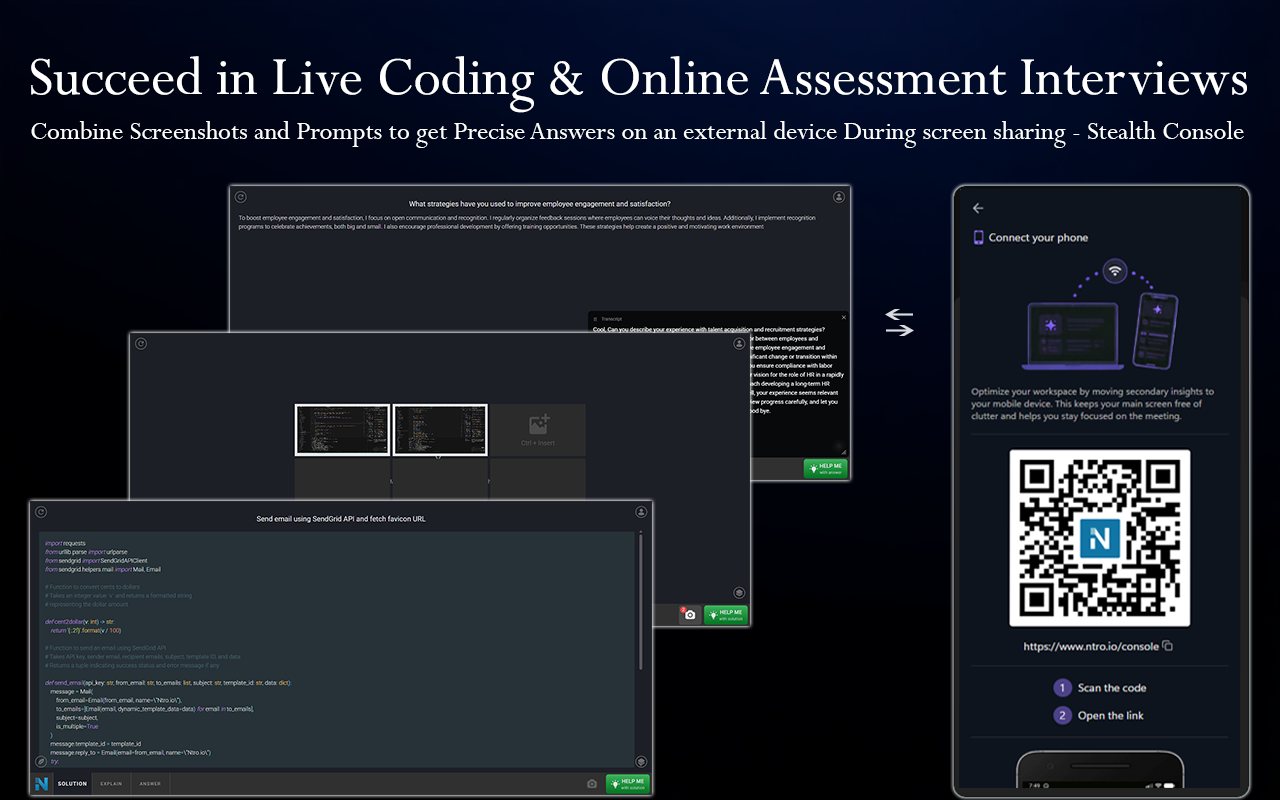The width and height of the screenshot is (1280, 800).
Task: Open the https://www.ntro.io/console link
Action: coord(1091,646)
